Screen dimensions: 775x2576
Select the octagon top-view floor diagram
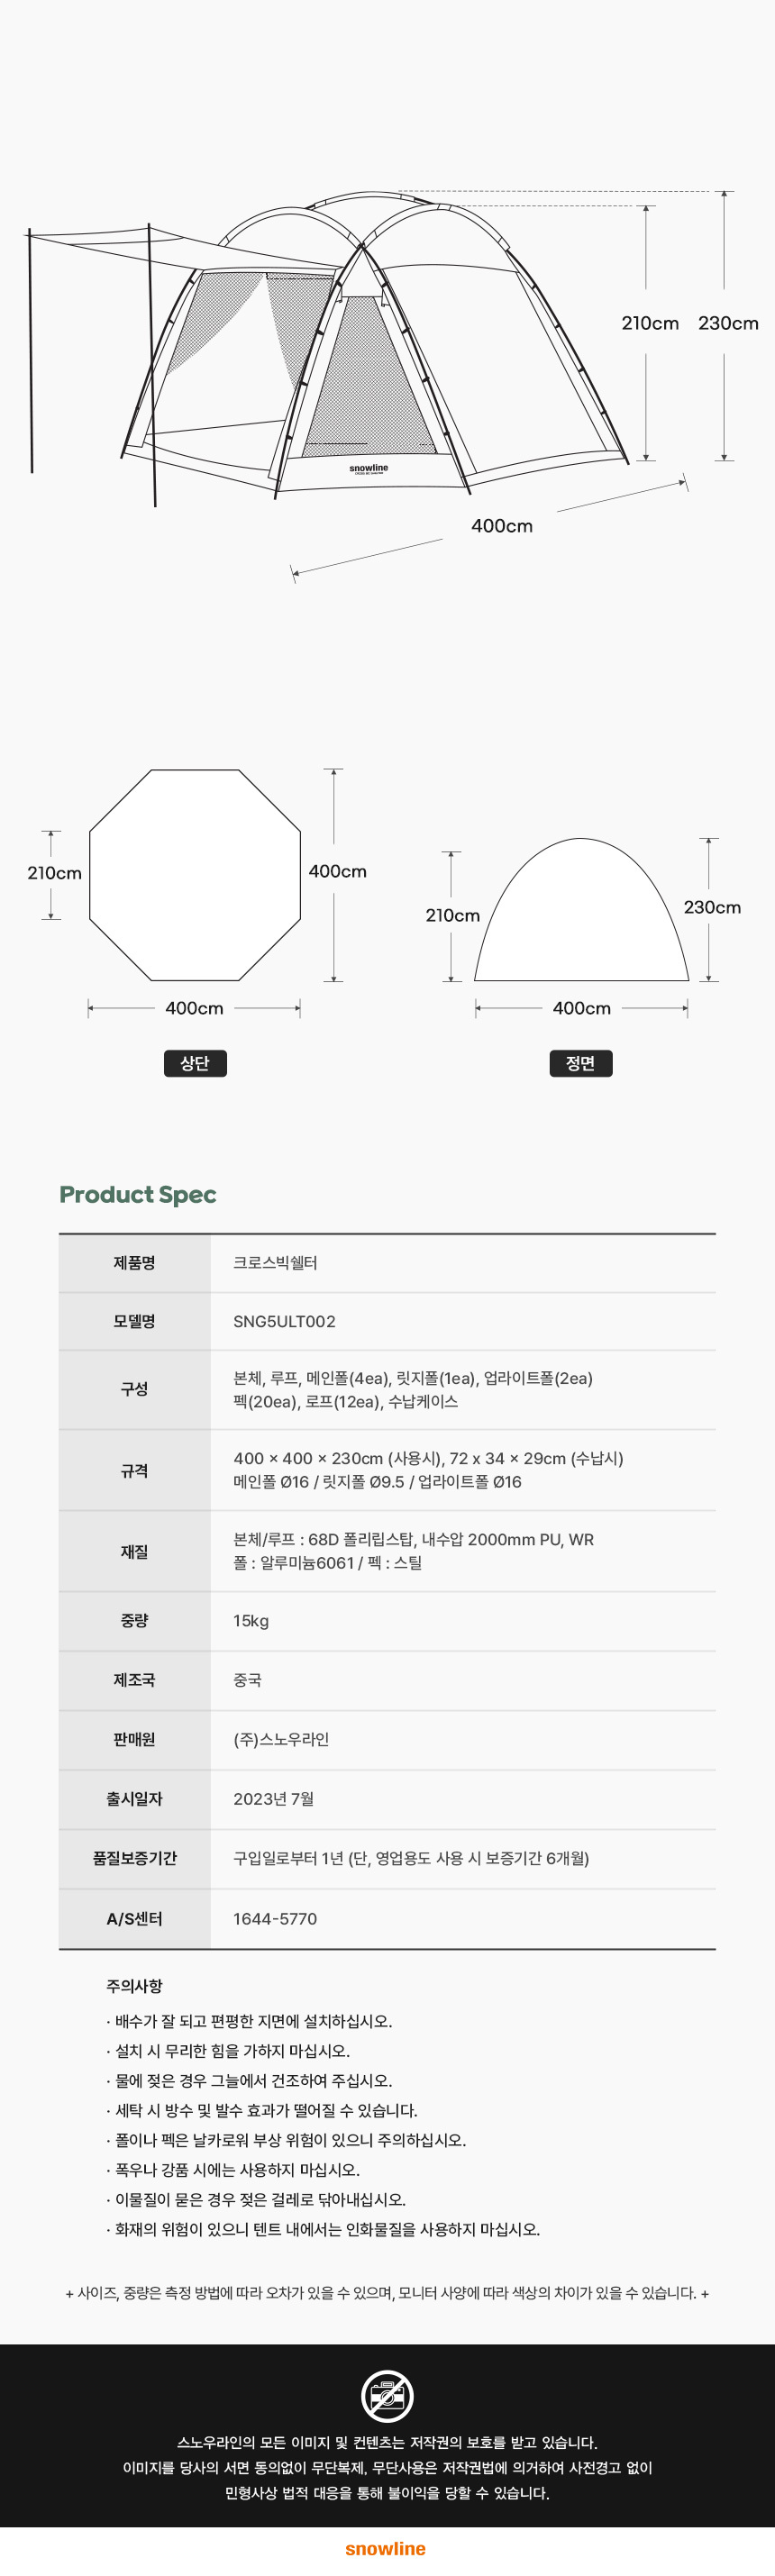click(x=195, y=874)
